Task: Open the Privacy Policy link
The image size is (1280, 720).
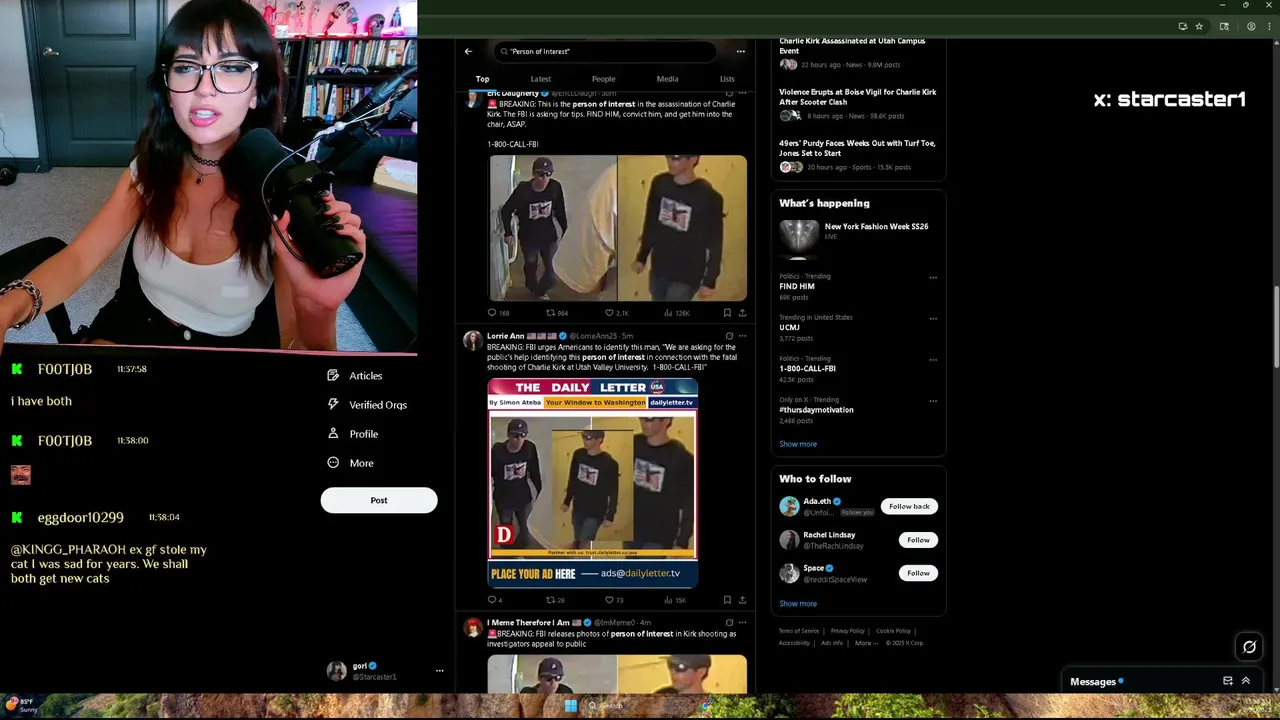Action: [847, 631]
